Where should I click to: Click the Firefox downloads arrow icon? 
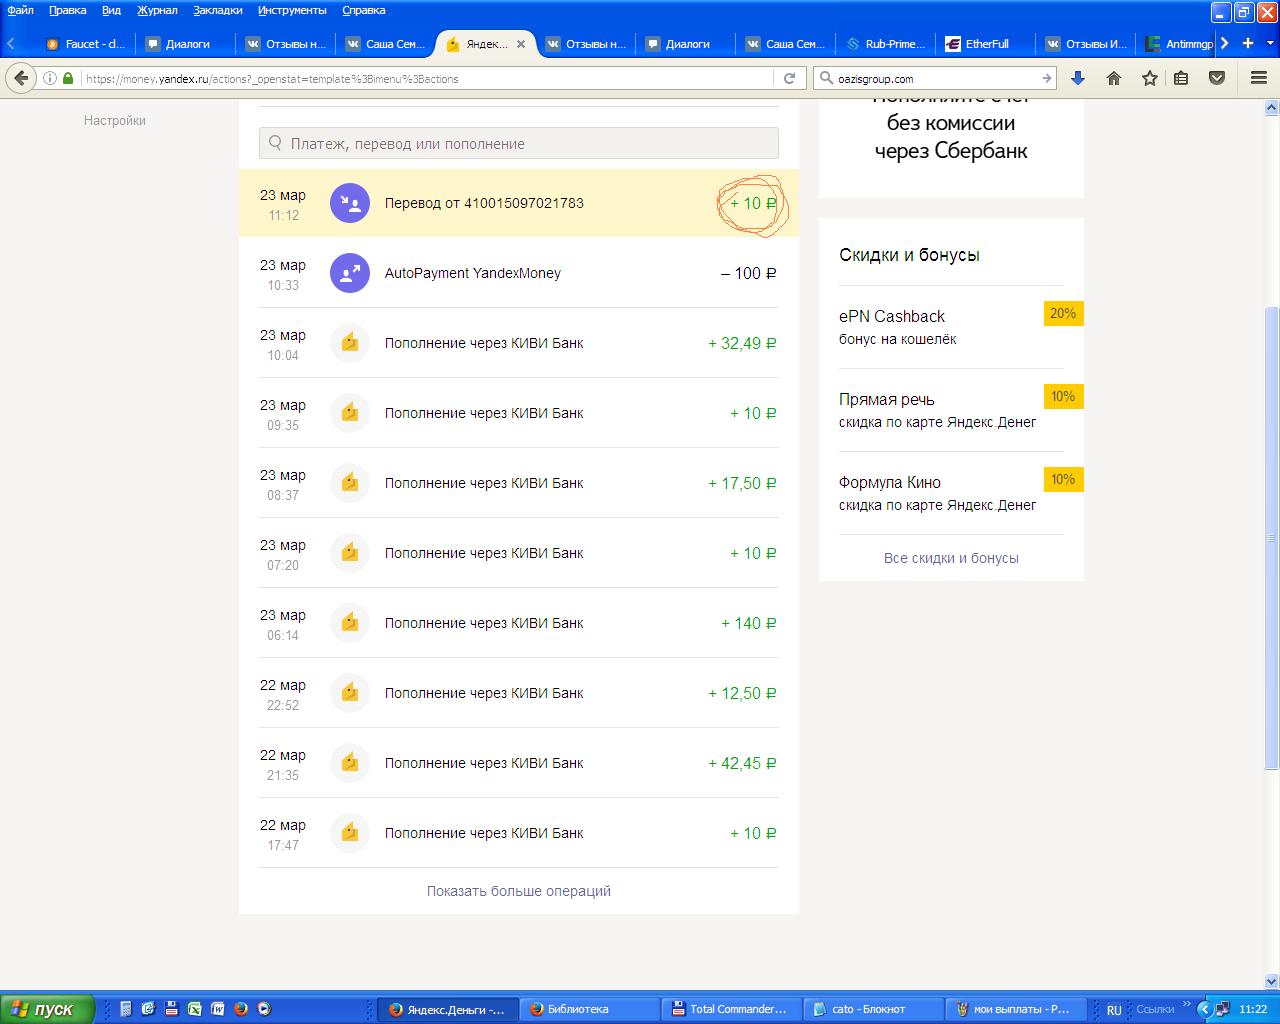(x=1078, y=78)
